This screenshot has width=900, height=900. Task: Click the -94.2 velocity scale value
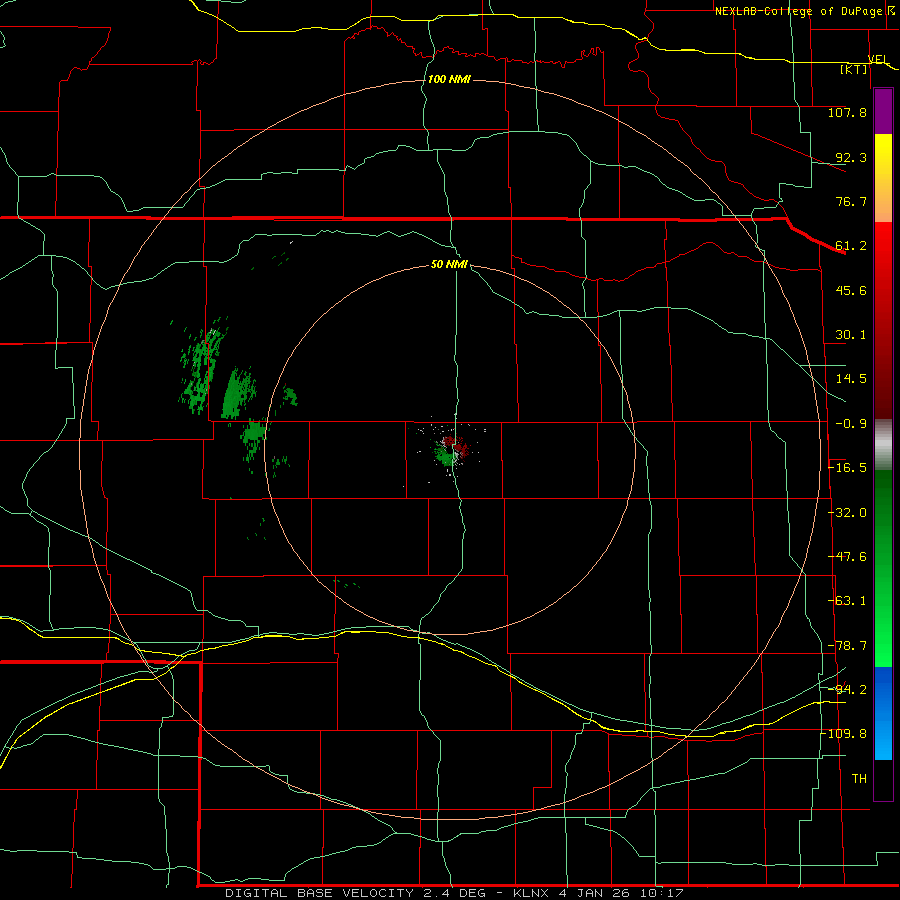coord(847,690)
